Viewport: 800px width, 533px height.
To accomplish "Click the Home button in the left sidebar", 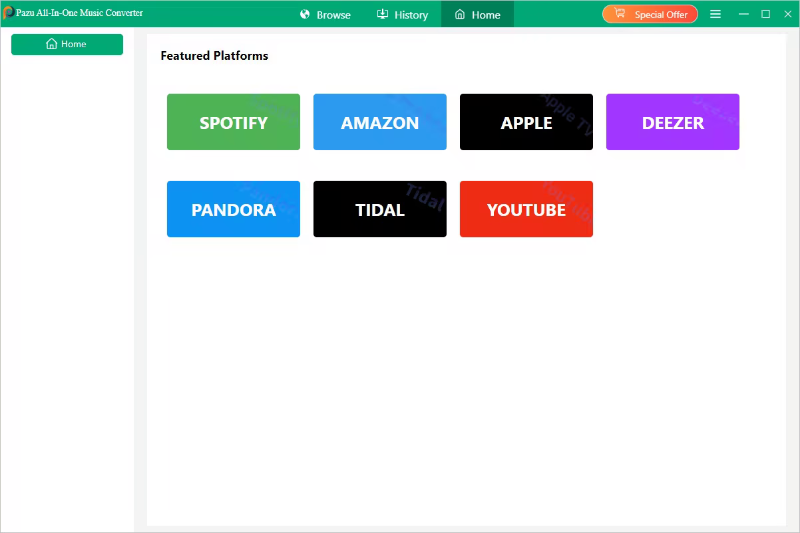I will click(67, 44).
